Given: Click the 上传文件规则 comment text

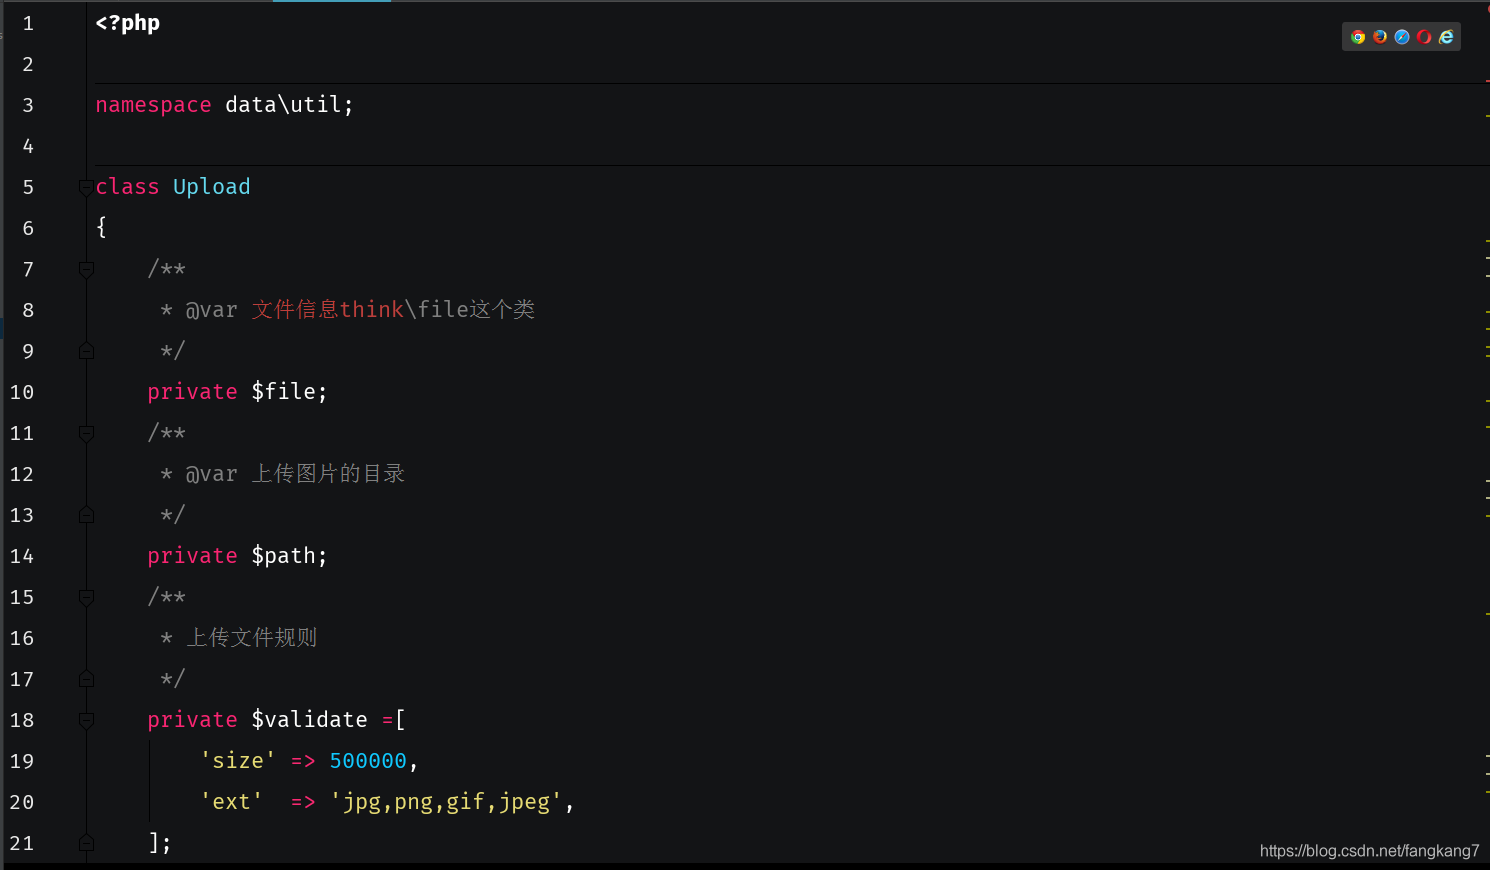Looking at the screenshot, I should pos(252,638).
